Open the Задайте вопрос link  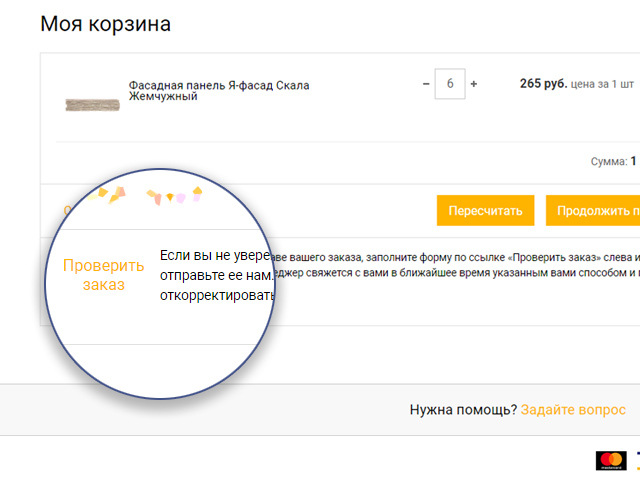573,410
